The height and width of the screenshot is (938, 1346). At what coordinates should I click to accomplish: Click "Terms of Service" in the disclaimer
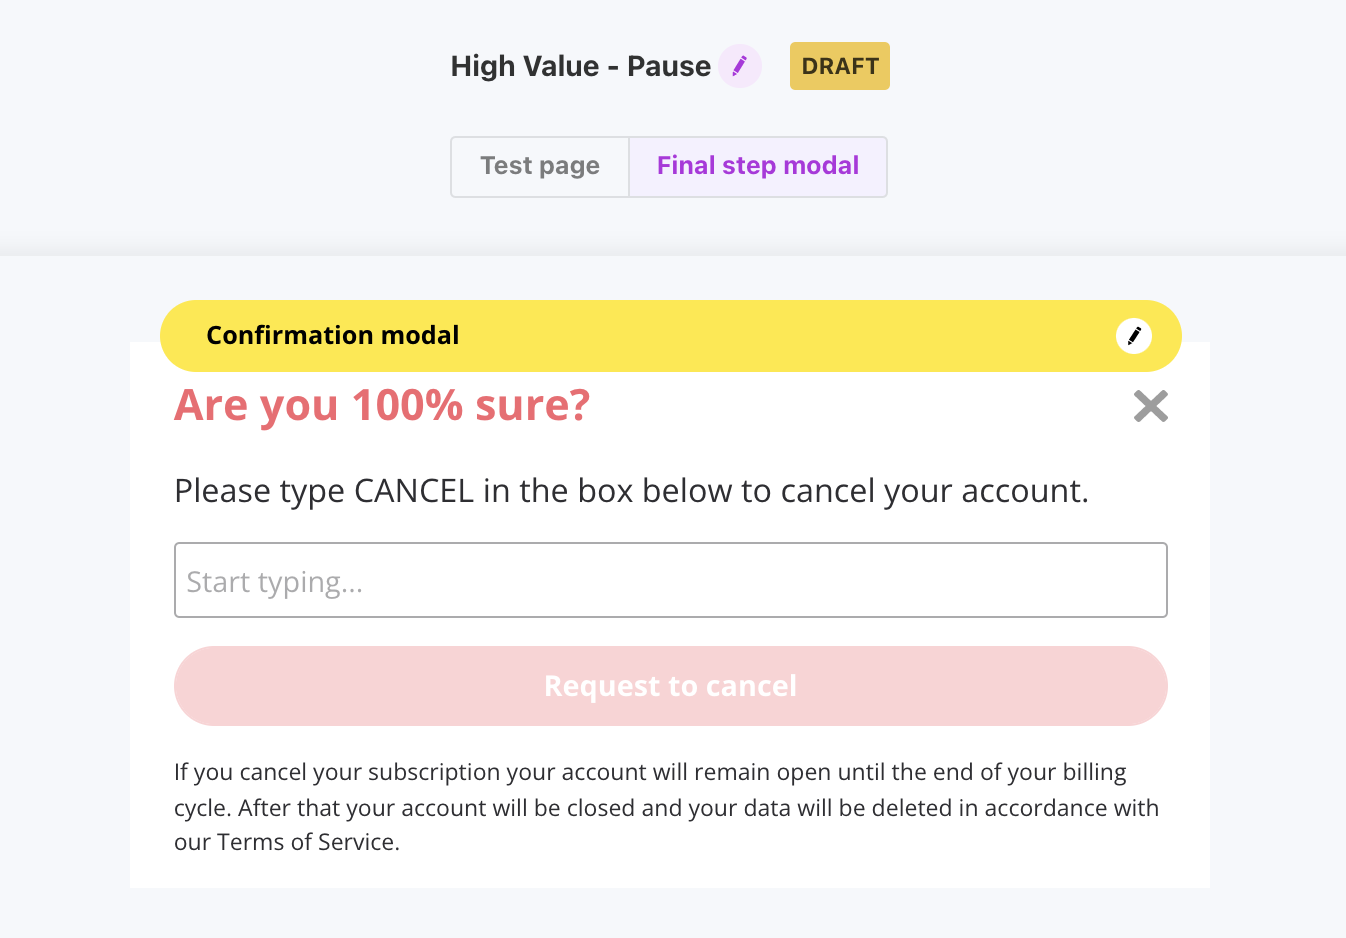[307, 842]
